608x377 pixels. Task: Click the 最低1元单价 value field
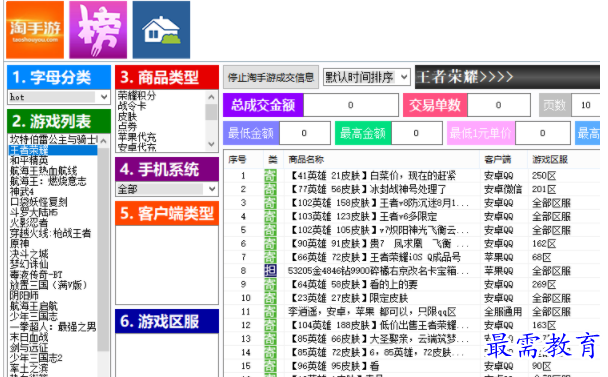[x=542, y=133]
